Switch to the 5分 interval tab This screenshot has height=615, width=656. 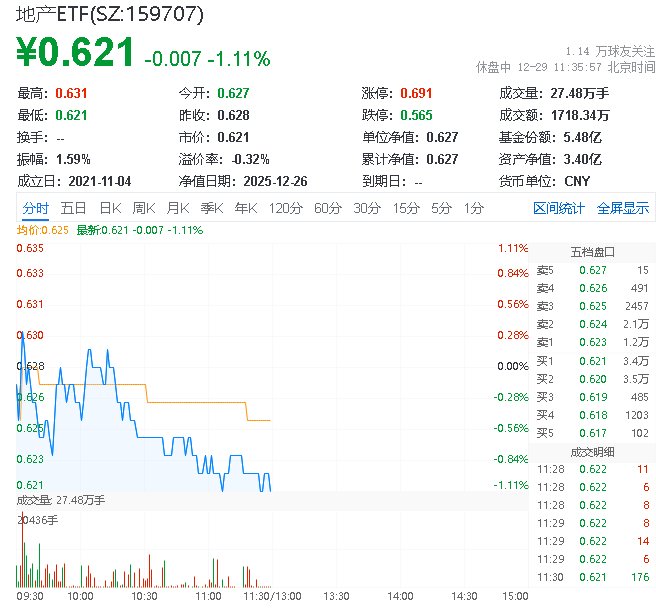pyautogui.click(x=441, y=208)
